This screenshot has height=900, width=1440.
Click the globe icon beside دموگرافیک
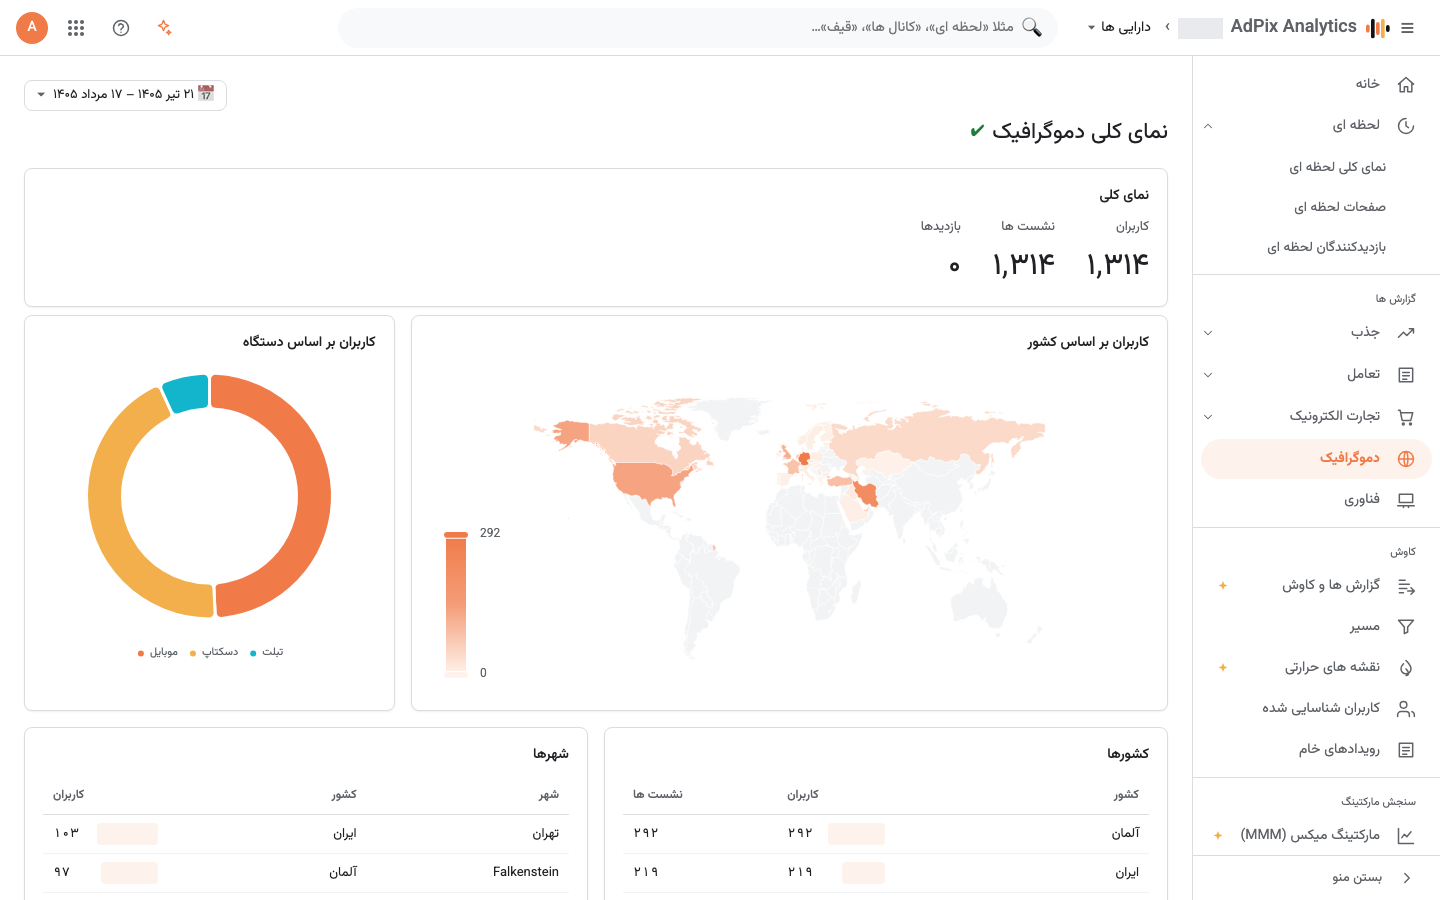(x=1406, y=459)
